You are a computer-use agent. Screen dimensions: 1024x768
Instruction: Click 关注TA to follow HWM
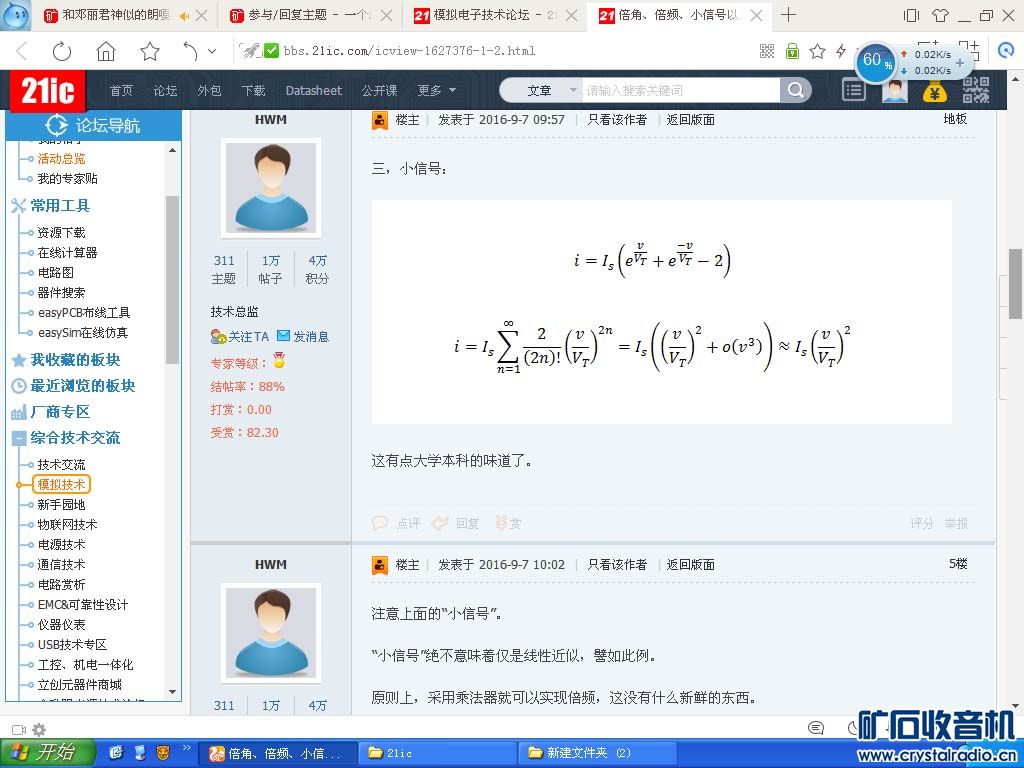[240, 337]
